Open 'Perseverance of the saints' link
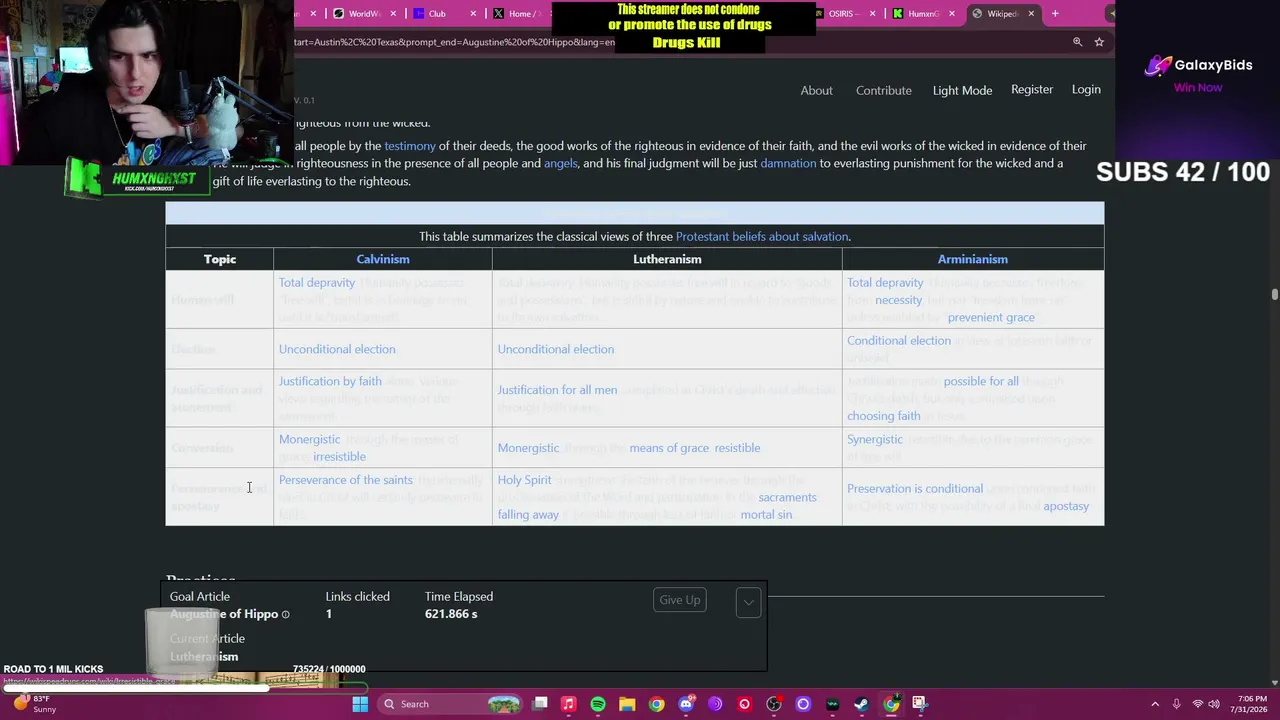 345,480
